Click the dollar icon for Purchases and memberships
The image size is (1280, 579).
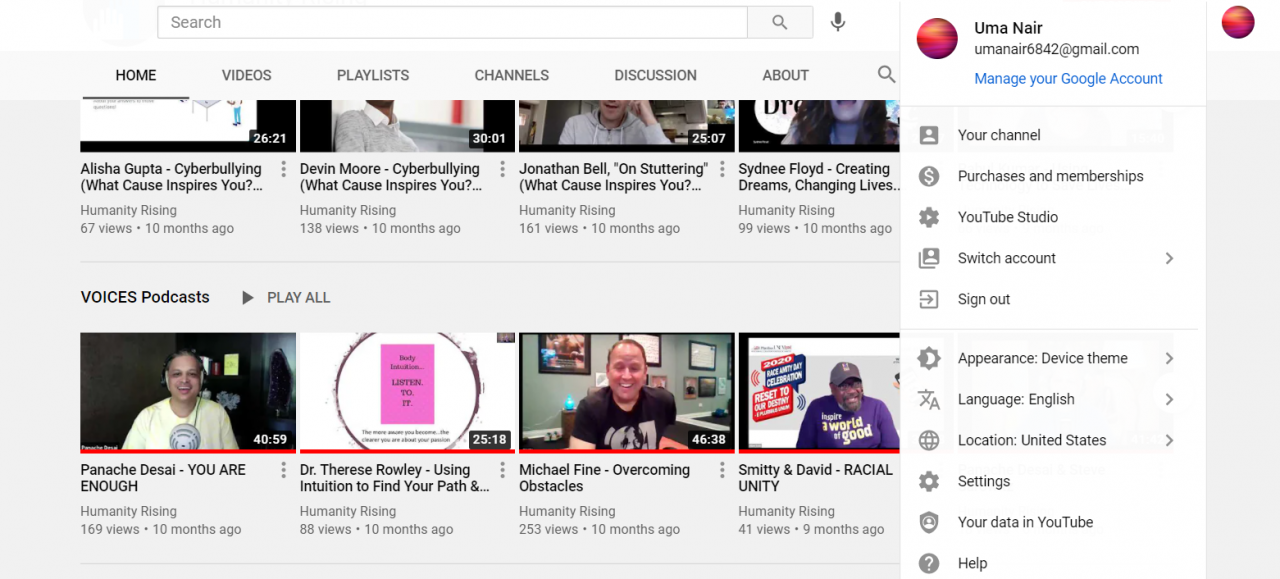coord(929,176)
